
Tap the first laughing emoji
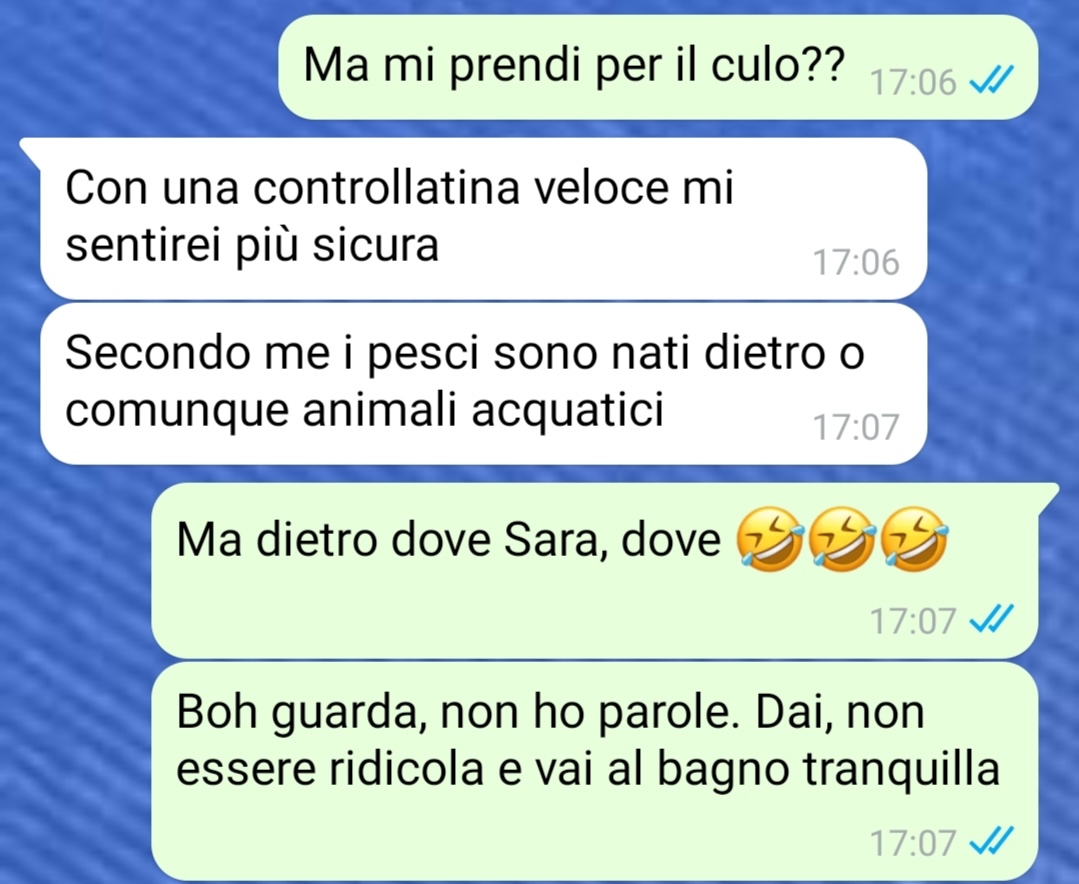coord(769,539)
